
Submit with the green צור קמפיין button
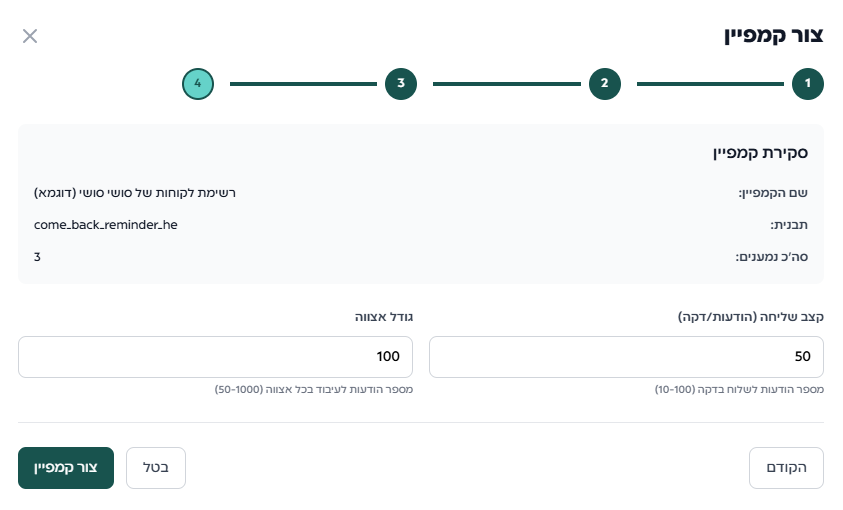point(66,468)
